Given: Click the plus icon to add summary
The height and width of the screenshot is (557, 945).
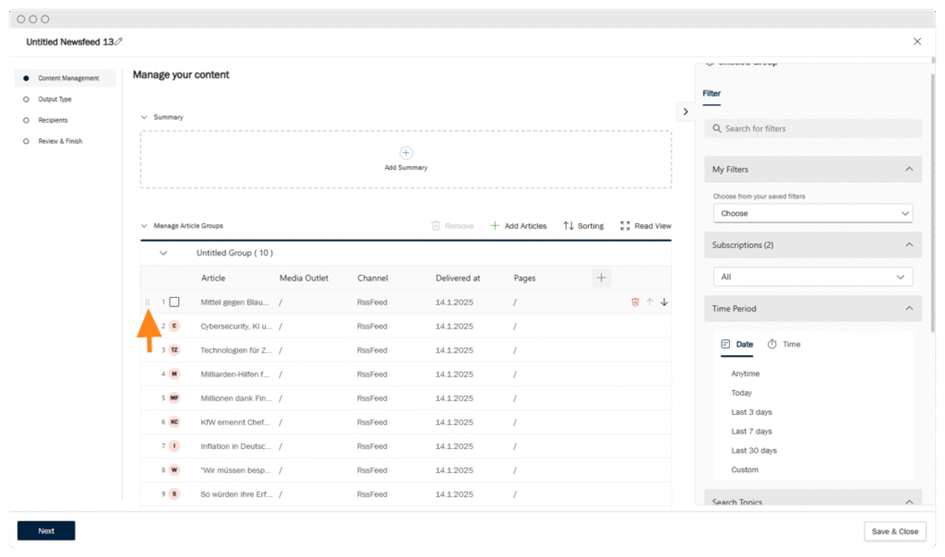Looking at the screenshot, I should (x=406, y=153).
